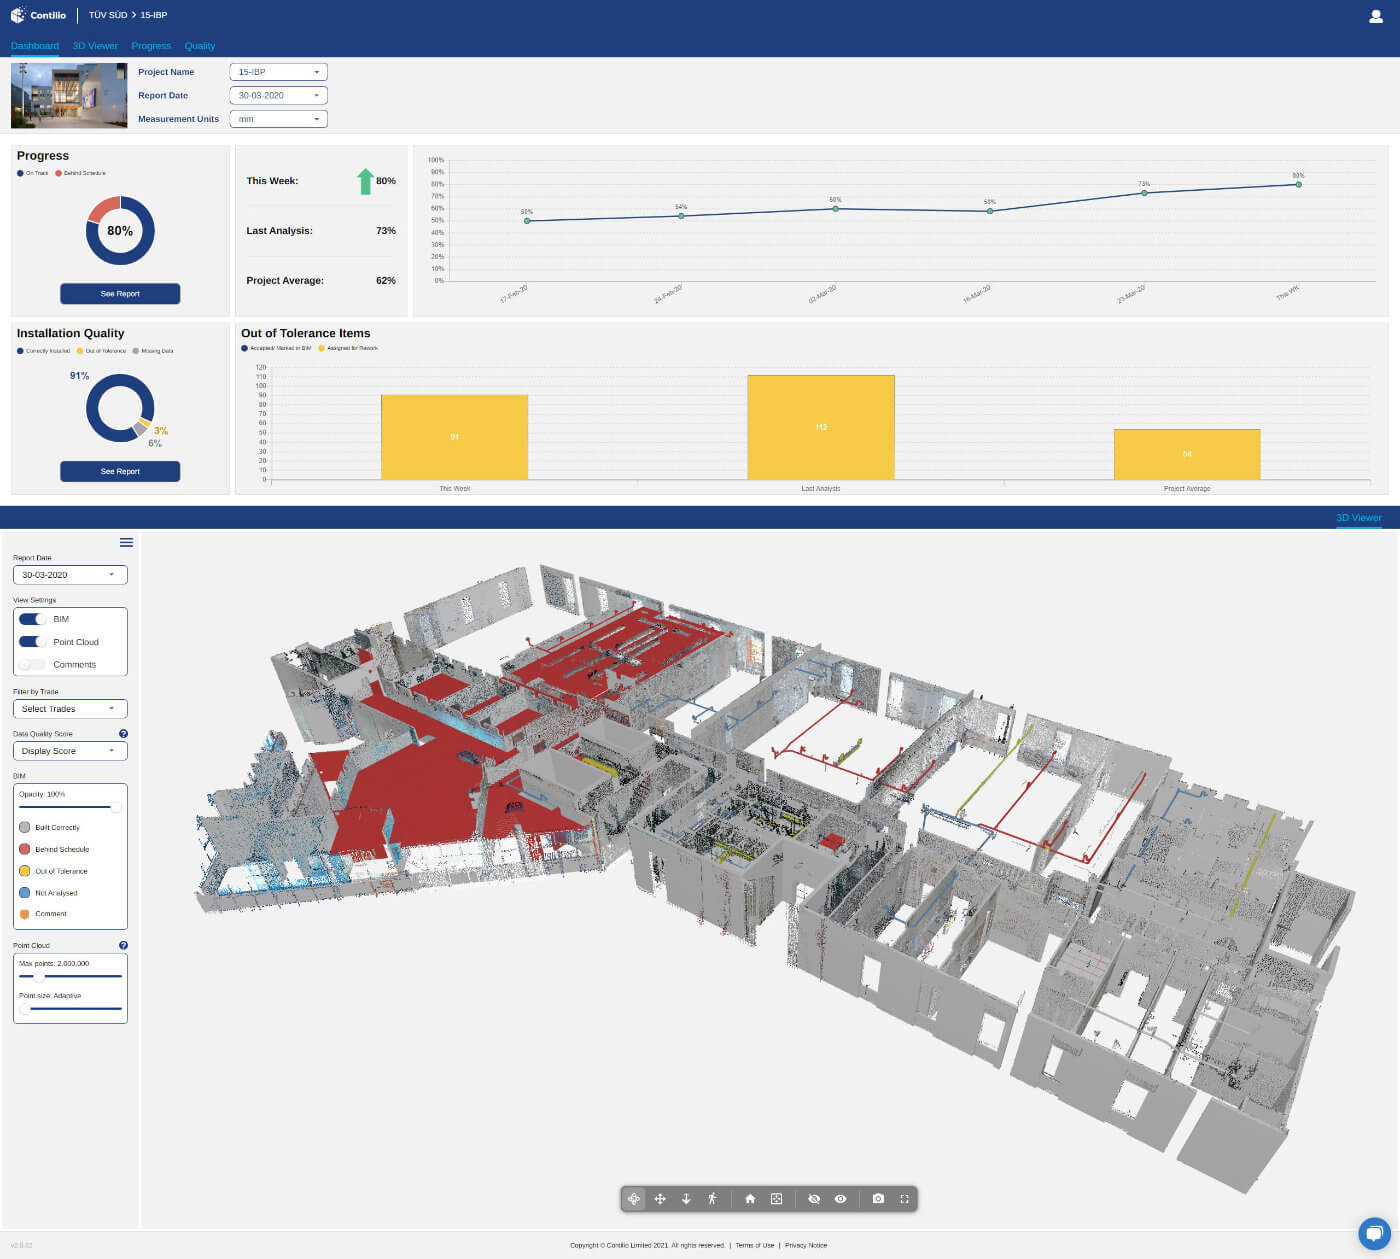Switch to the 3D Viewer tab
The height and width of the screenshot is (1259, 1400).
(95, 46)
